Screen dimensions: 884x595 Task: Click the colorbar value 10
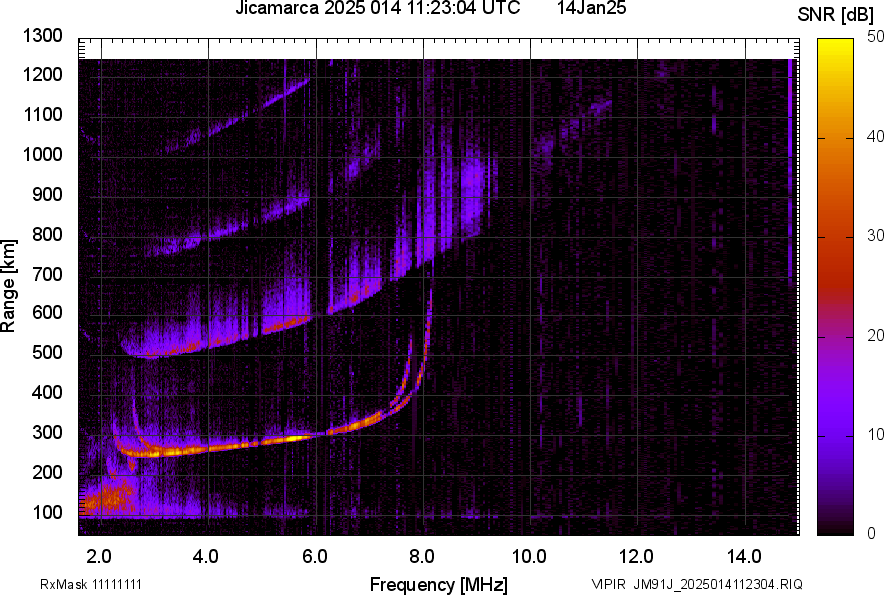click(x=875, y=434)
